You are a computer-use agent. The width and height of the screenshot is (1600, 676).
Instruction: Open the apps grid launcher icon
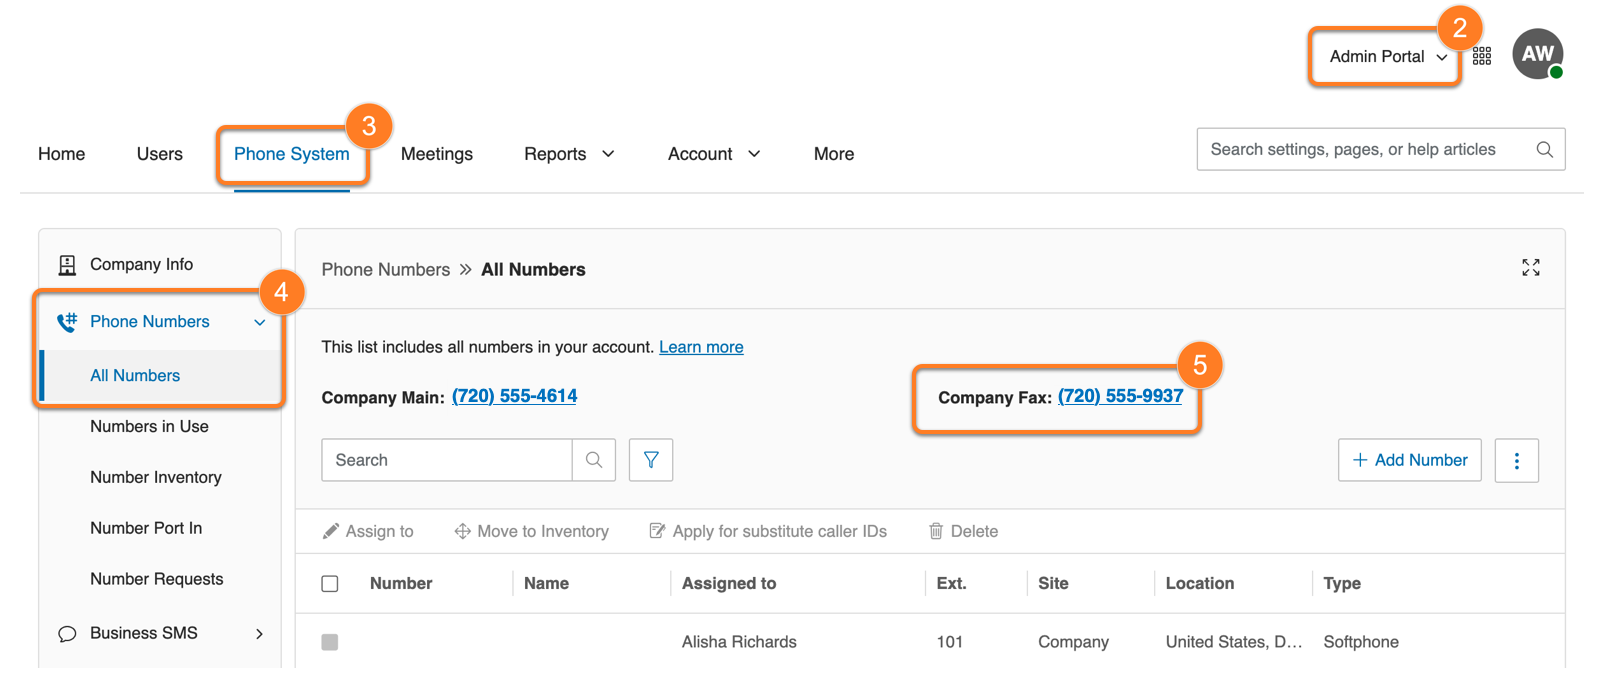(x=1481, y=56)
